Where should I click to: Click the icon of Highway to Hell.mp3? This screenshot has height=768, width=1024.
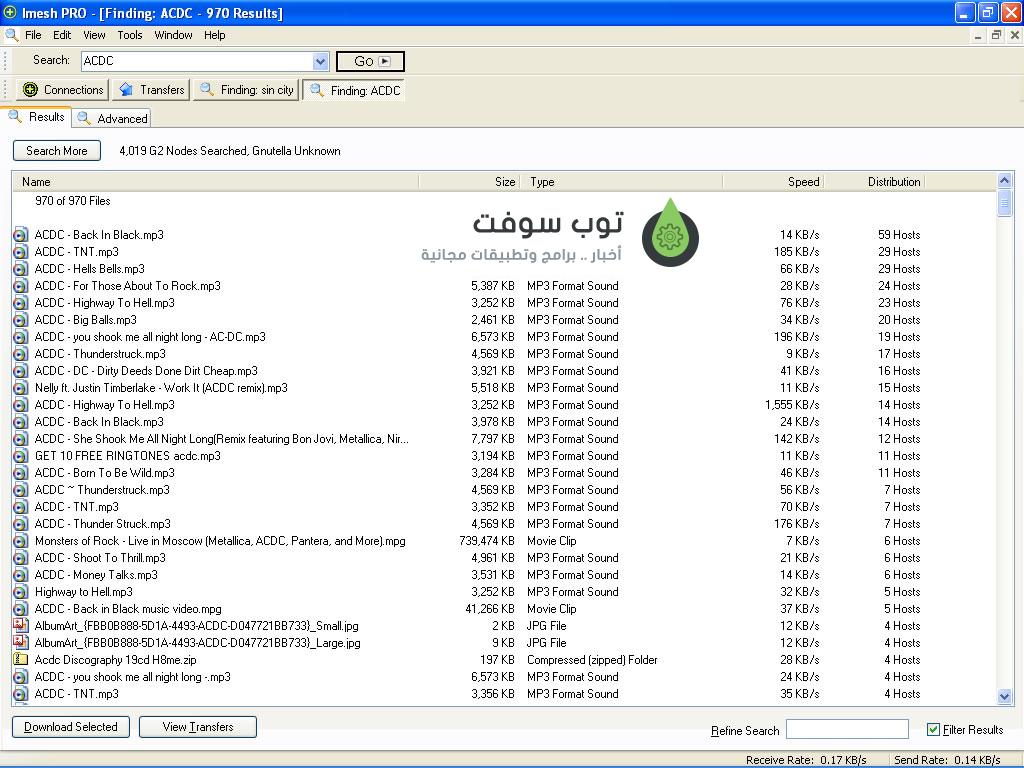click(20, 592)
